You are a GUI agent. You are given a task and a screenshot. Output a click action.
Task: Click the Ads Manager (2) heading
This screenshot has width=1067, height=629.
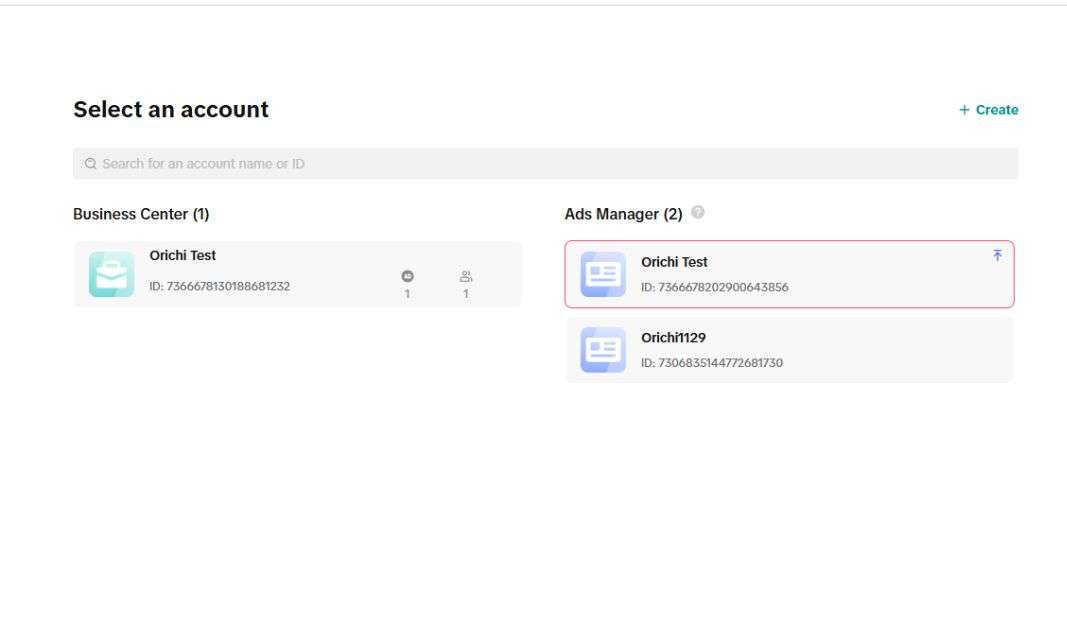point(623,214)
